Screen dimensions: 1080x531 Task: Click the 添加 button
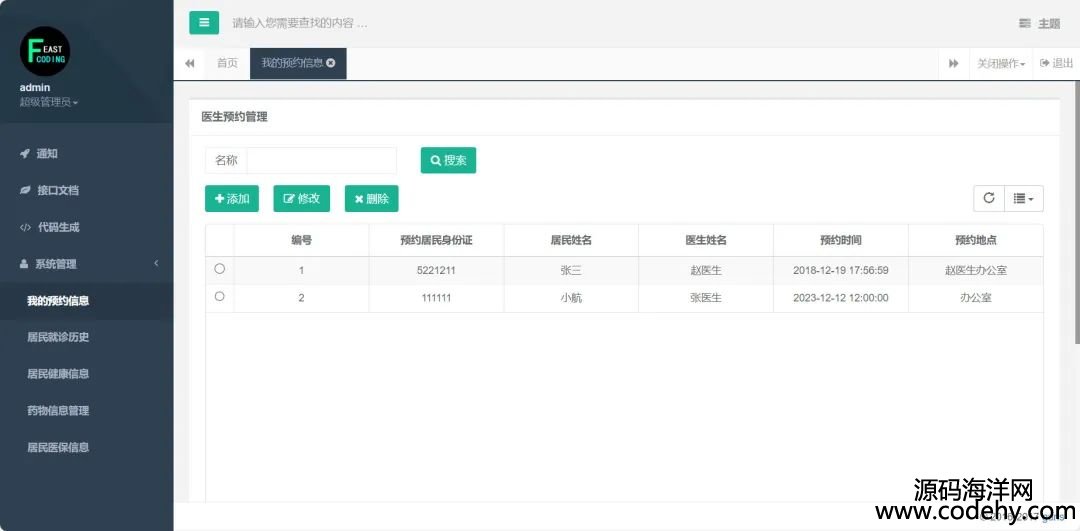(x=232, y=198)
